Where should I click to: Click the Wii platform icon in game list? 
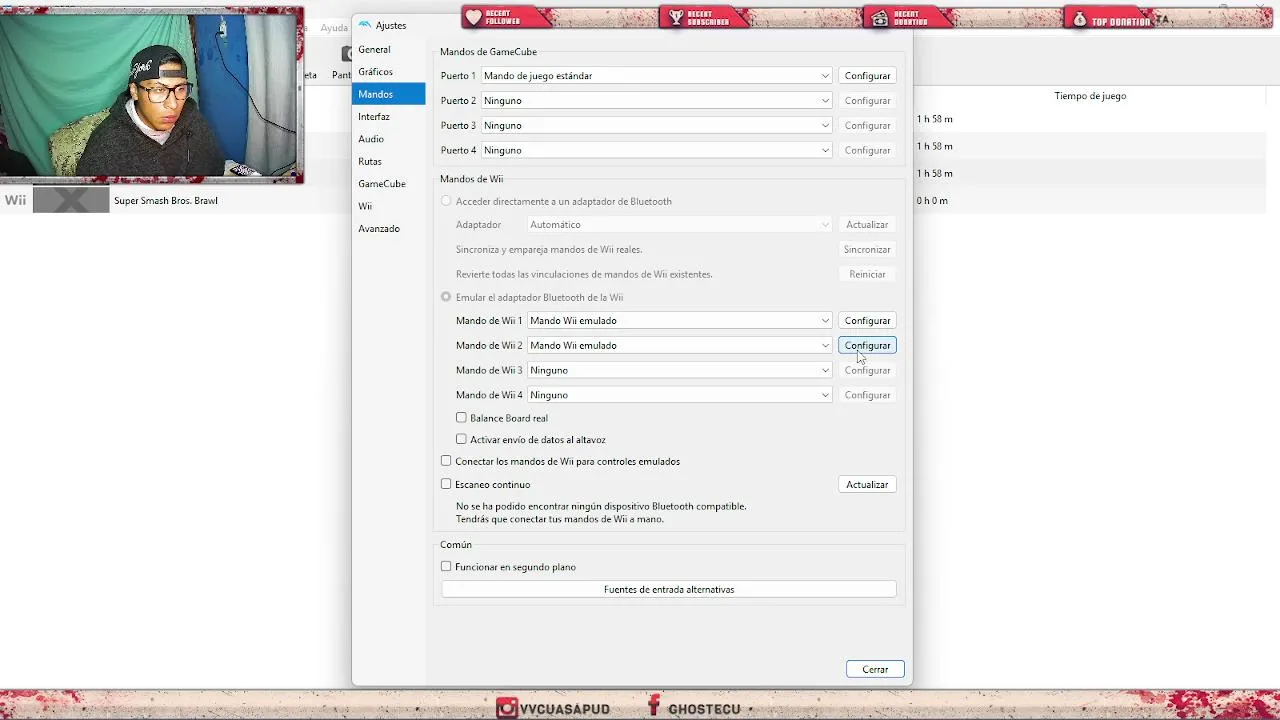pyautogui.click(x=15, y=200)
